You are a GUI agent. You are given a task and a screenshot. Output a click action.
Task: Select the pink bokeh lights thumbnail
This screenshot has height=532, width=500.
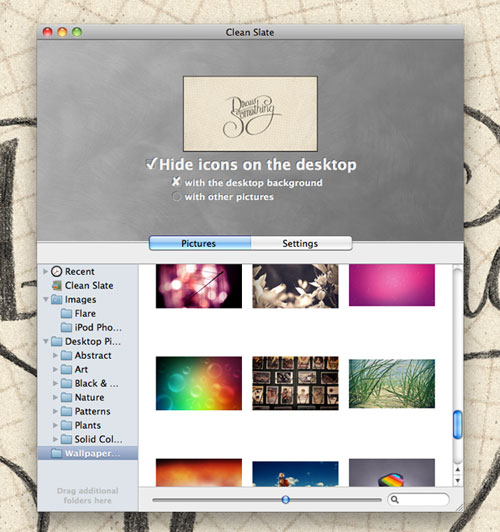pos(199,286)
